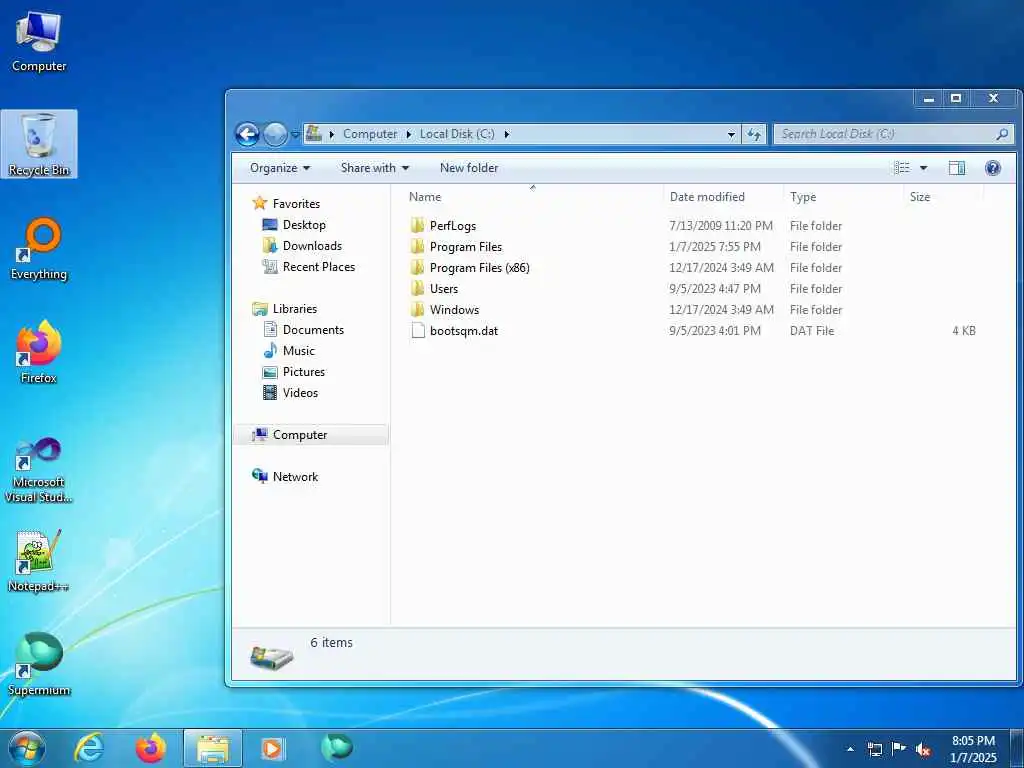
Task: Open recent pages dropdown beside navigation arrows
Action: click(x=295, y=135)
